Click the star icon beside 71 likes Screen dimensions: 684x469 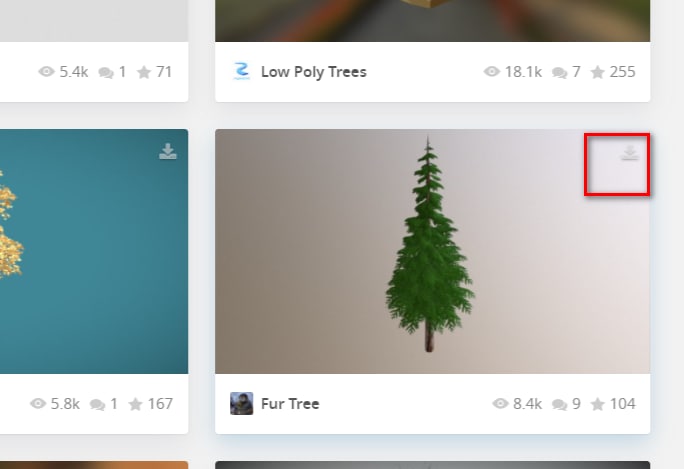pyautogui.click(x=144, y=72)
